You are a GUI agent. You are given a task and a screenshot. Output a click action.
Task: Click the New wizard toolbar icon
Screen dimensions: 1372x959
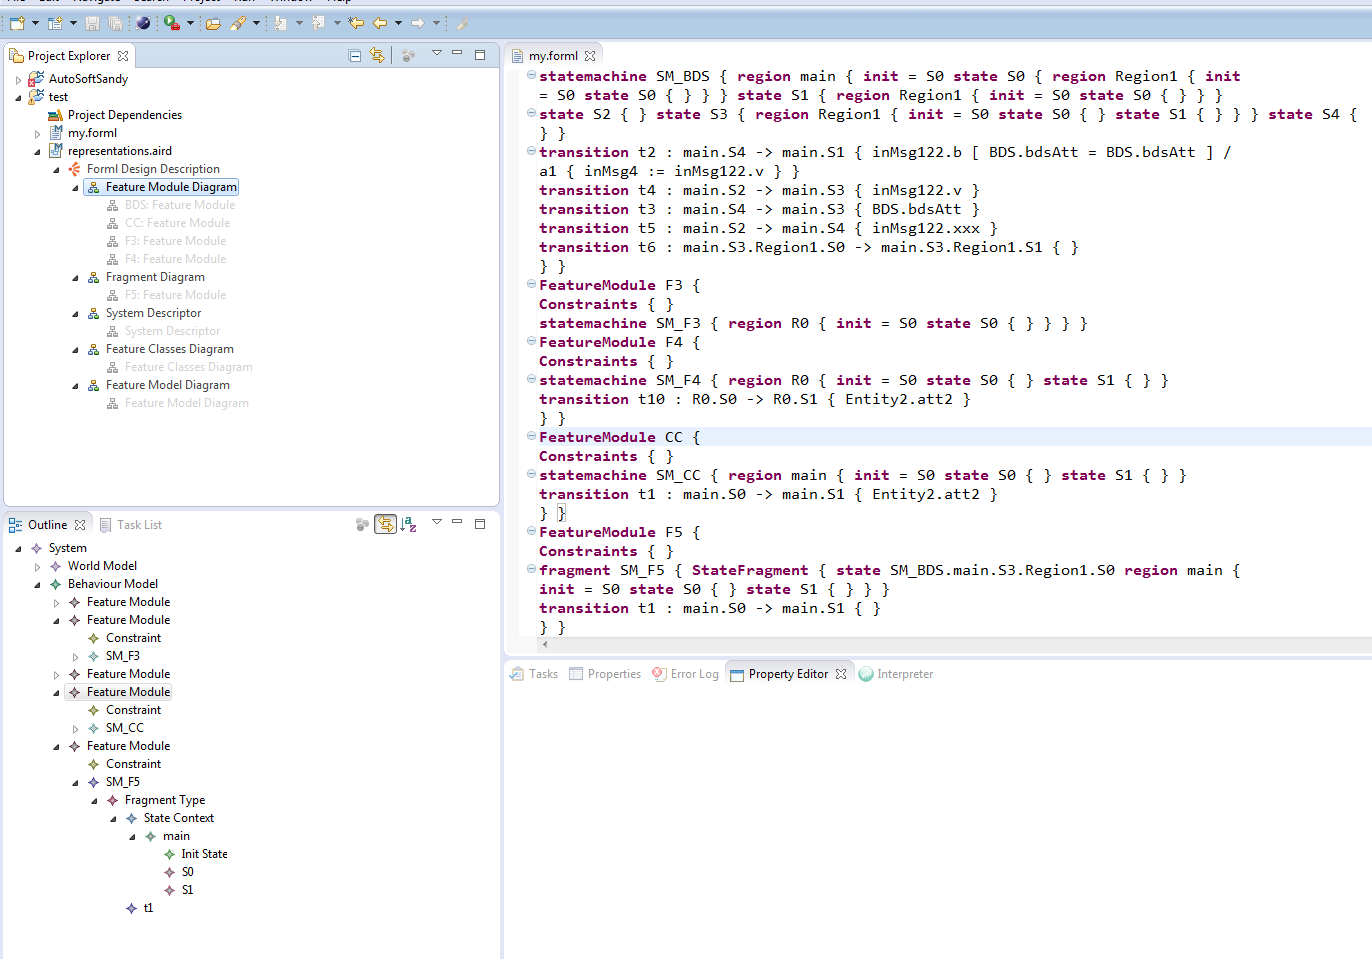pos(17,23)
